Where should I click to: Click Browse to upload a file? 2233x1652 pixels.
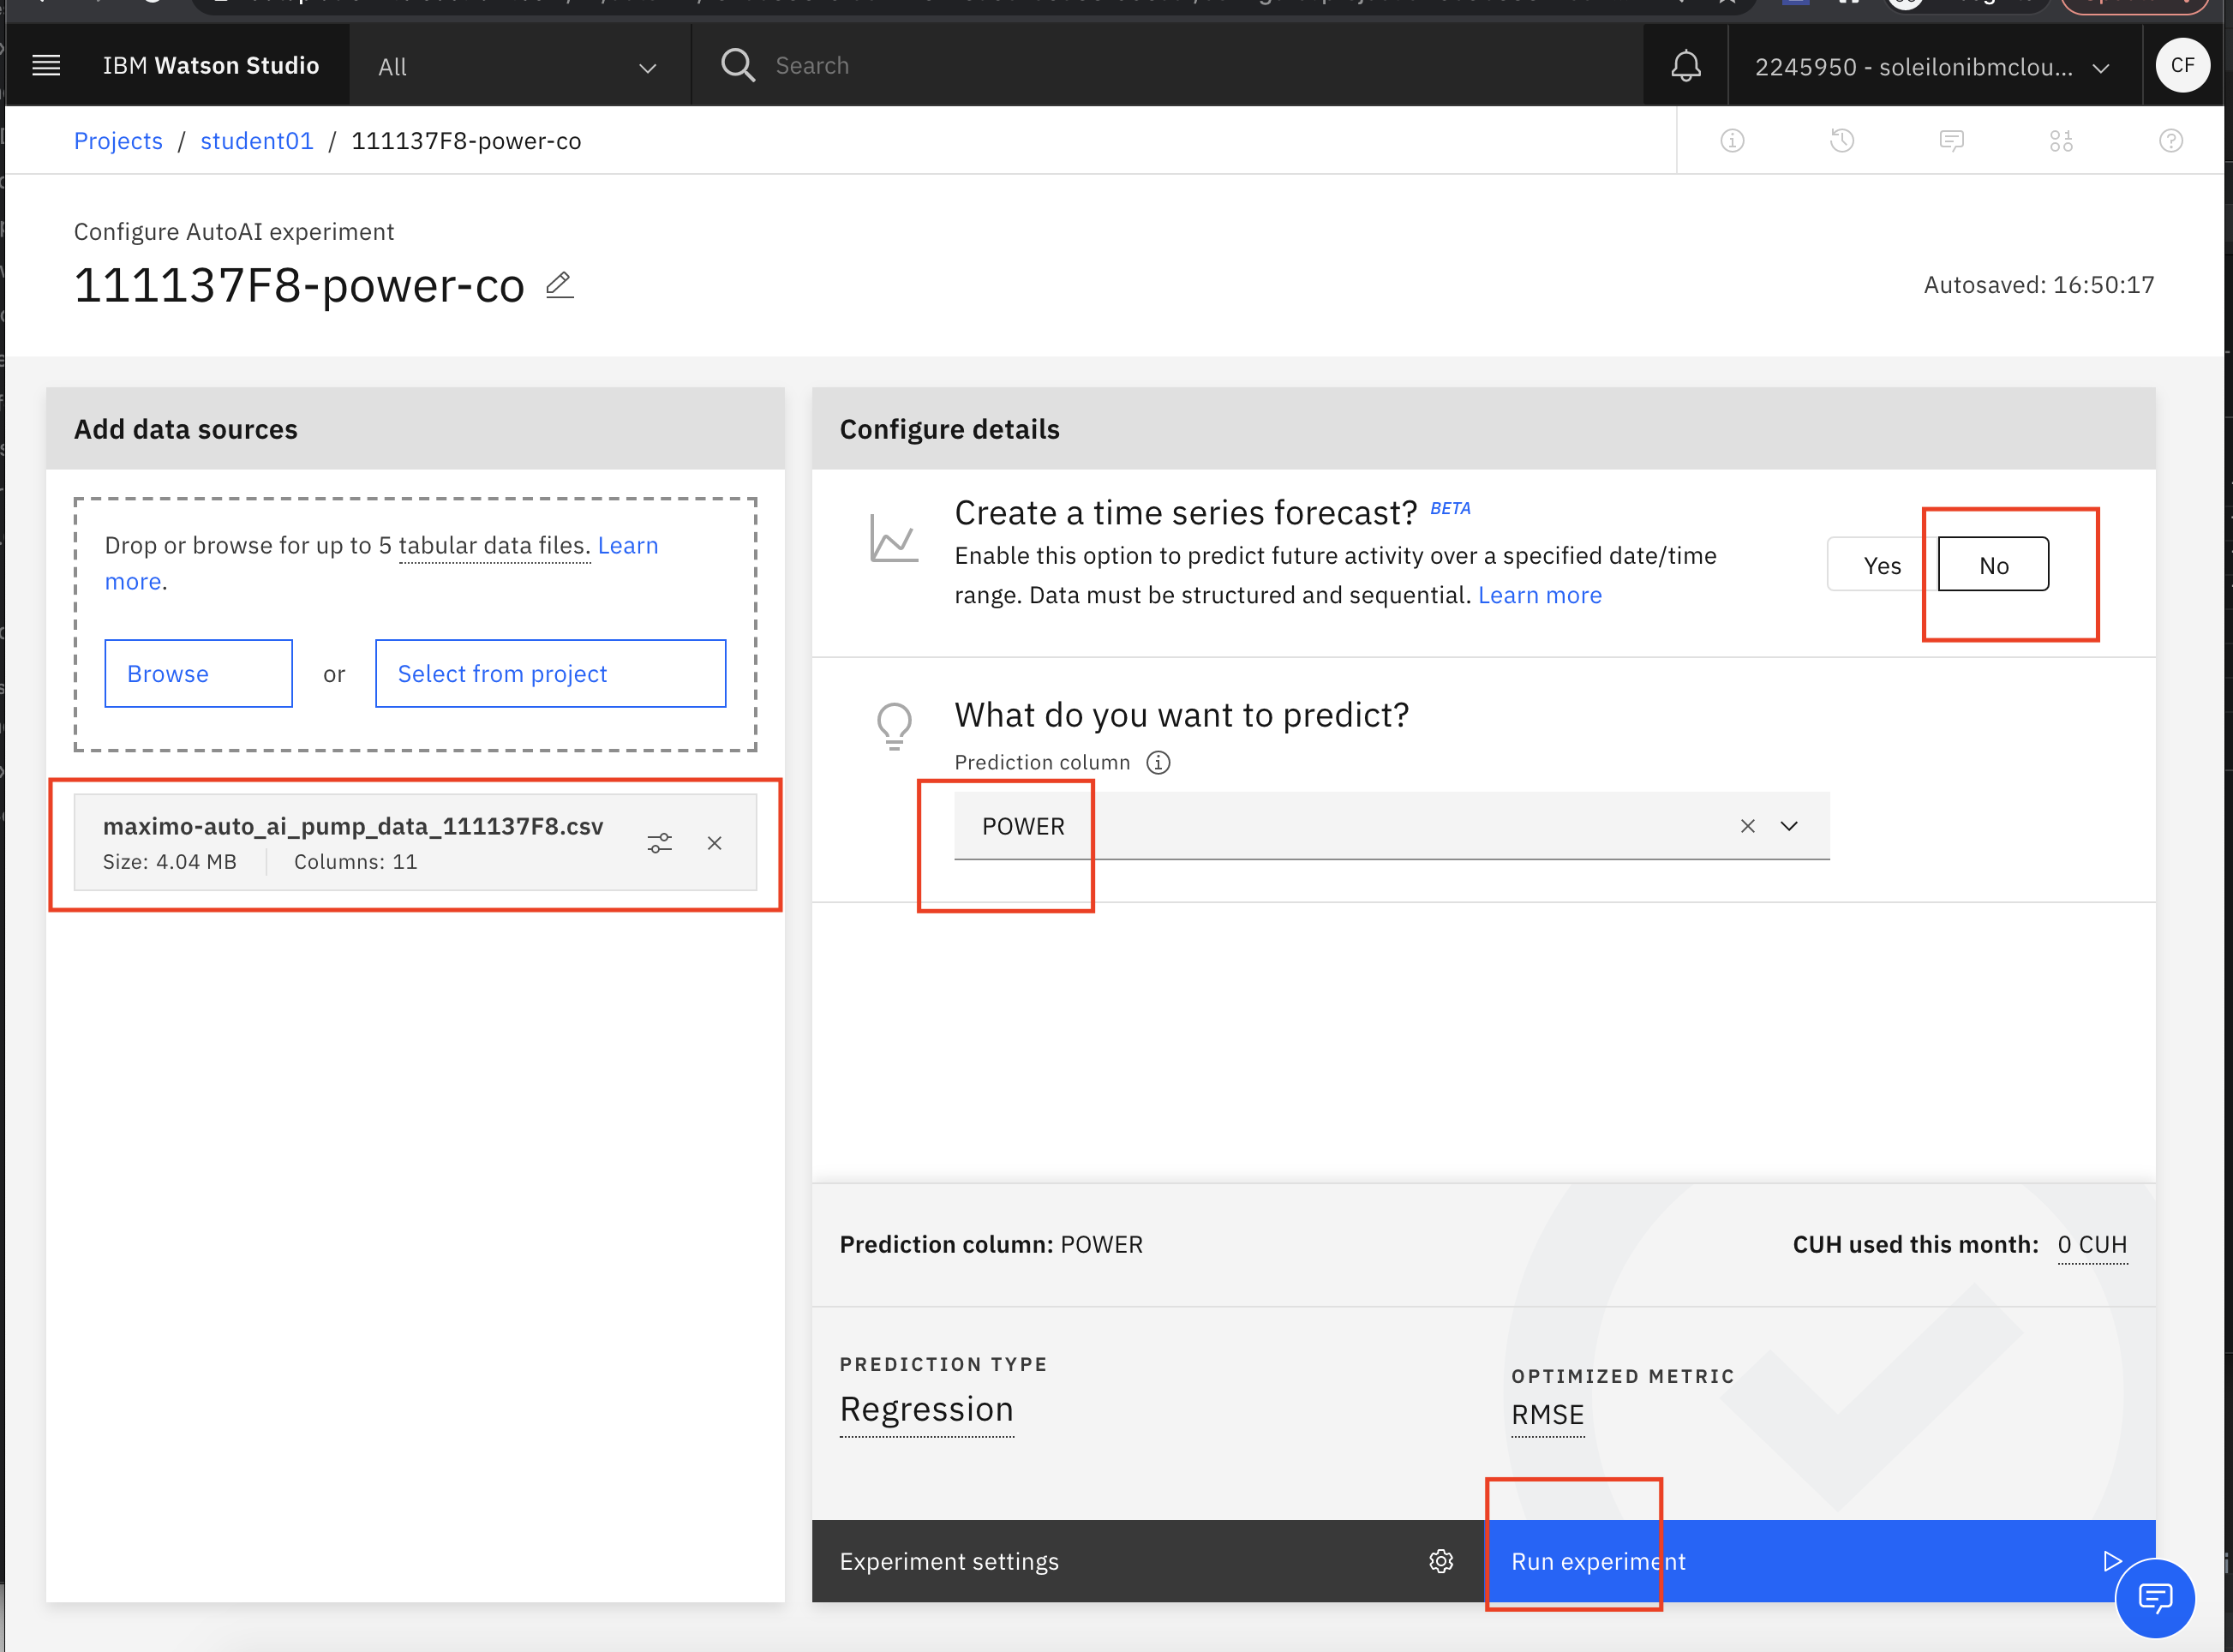tap(198, 673)
